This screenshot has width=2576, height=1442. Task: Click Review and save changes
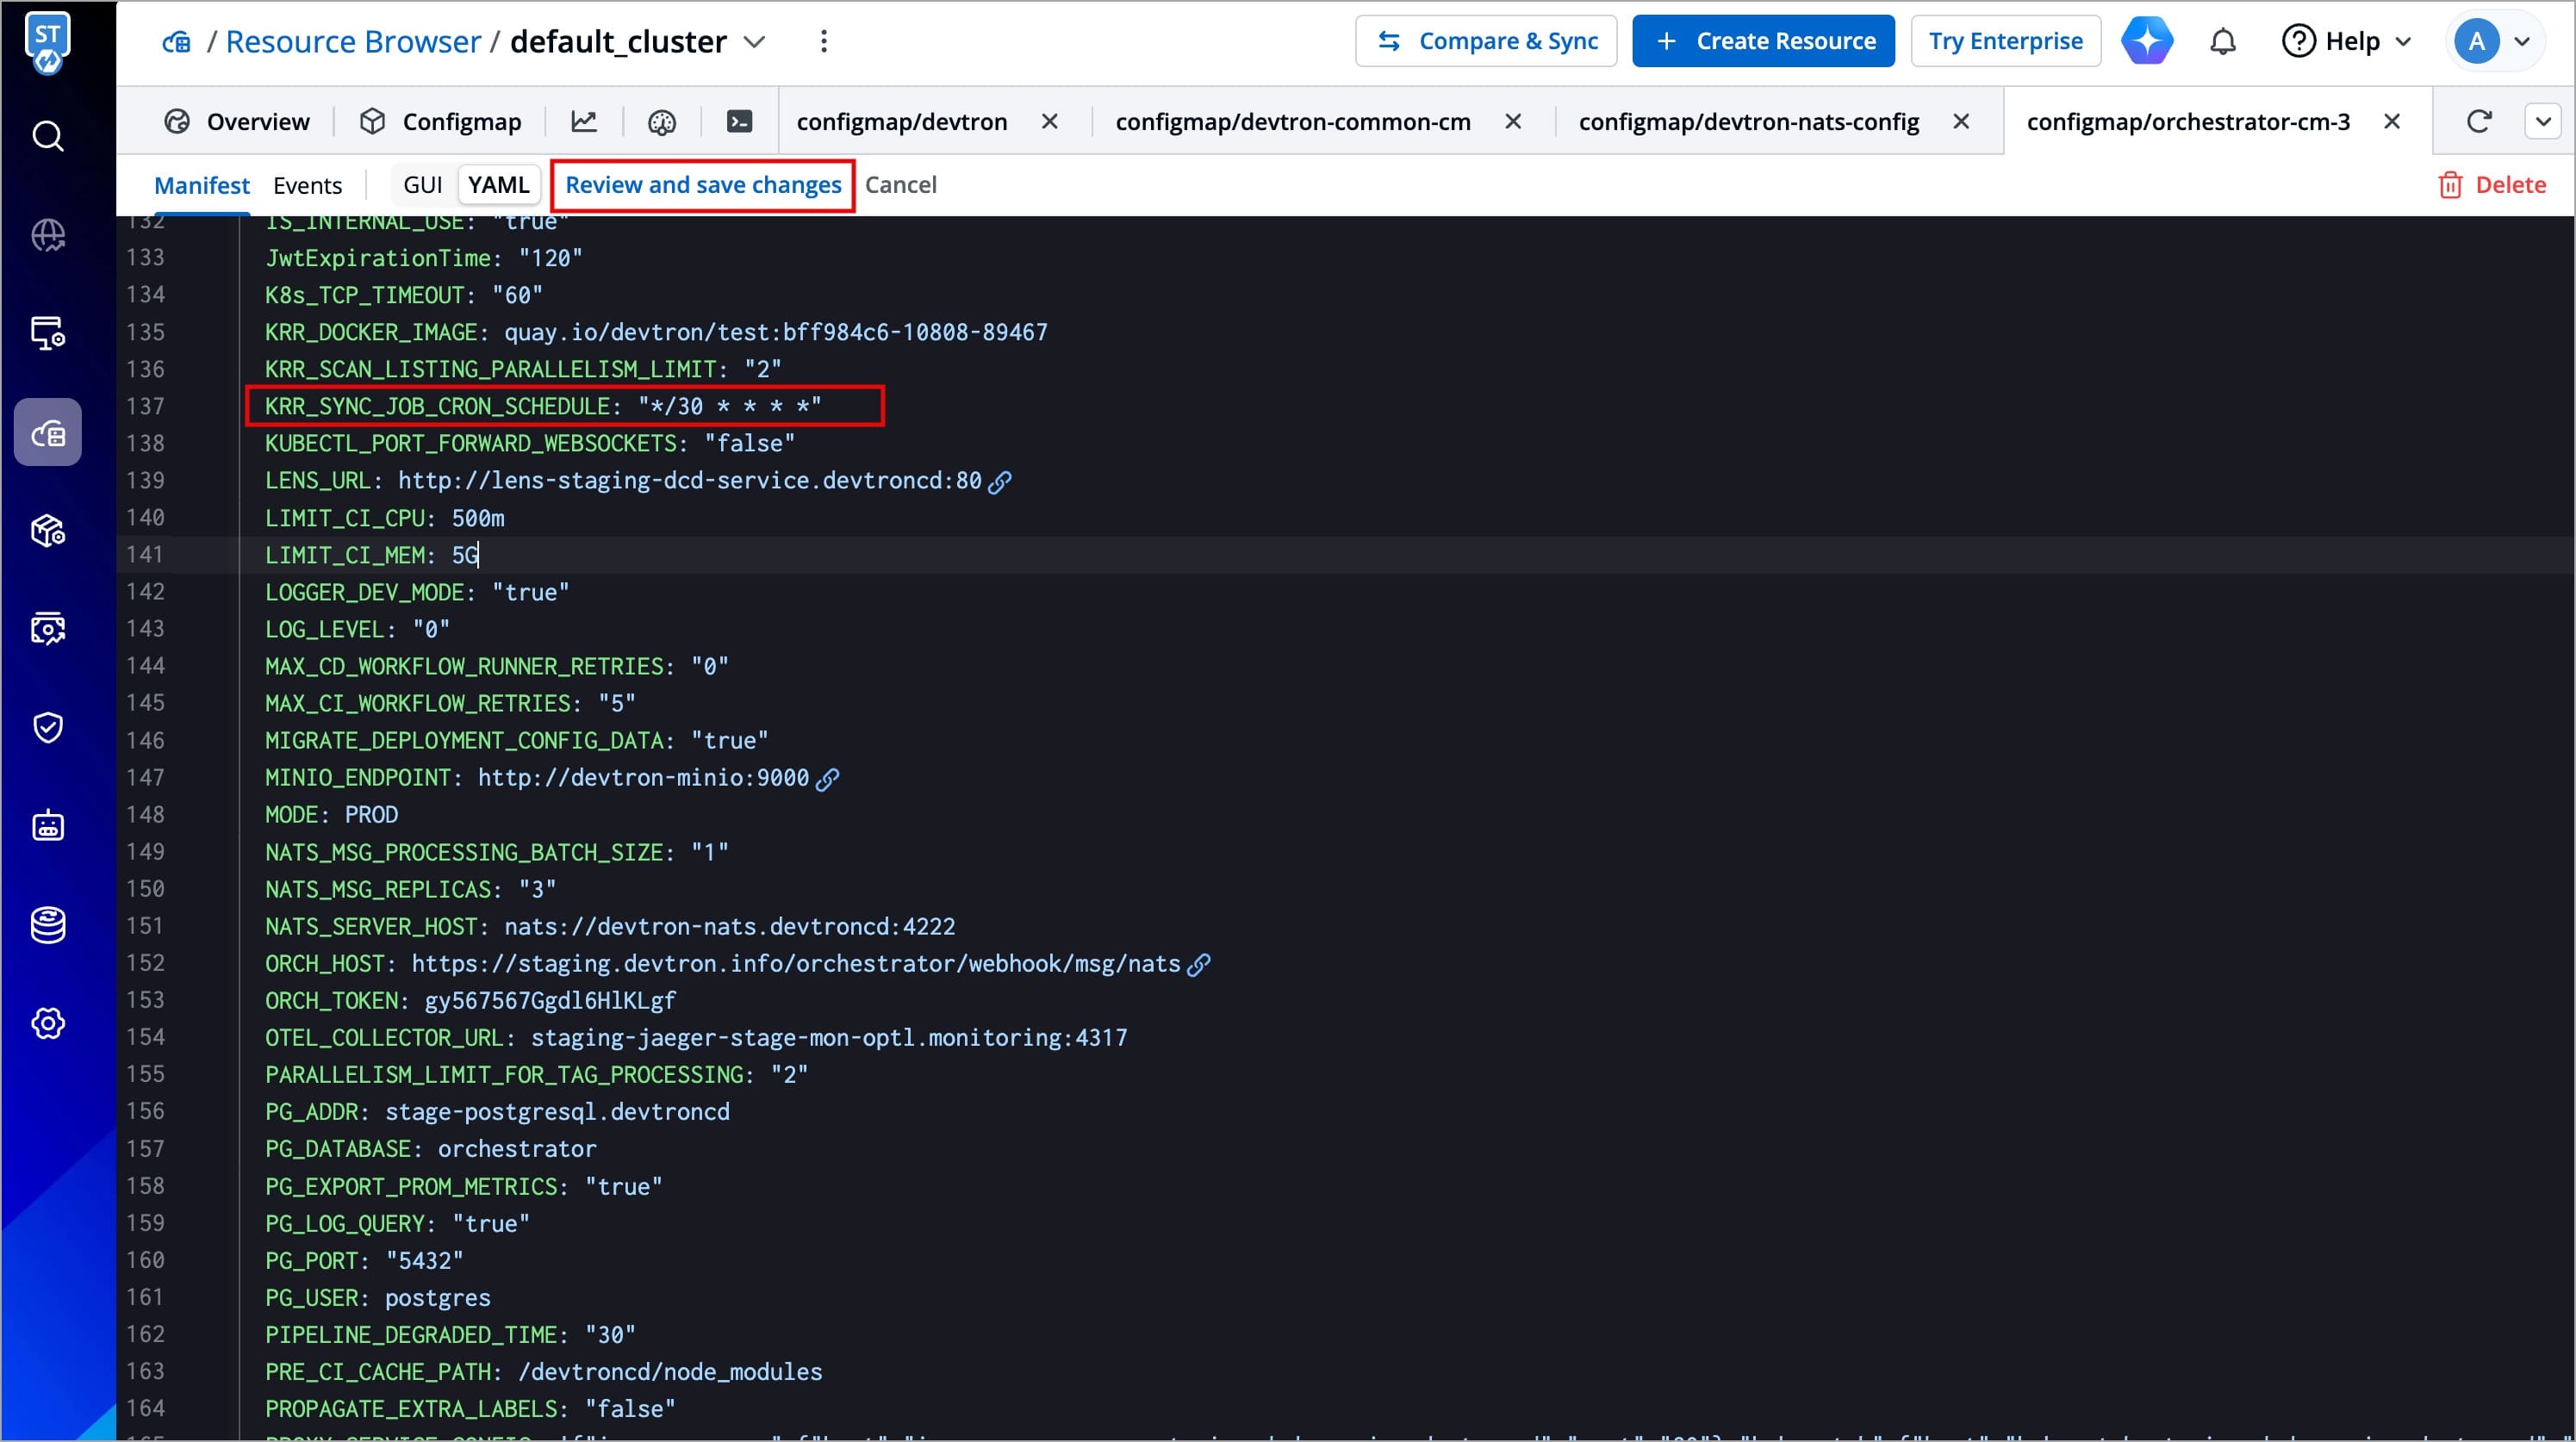[703, 185]
